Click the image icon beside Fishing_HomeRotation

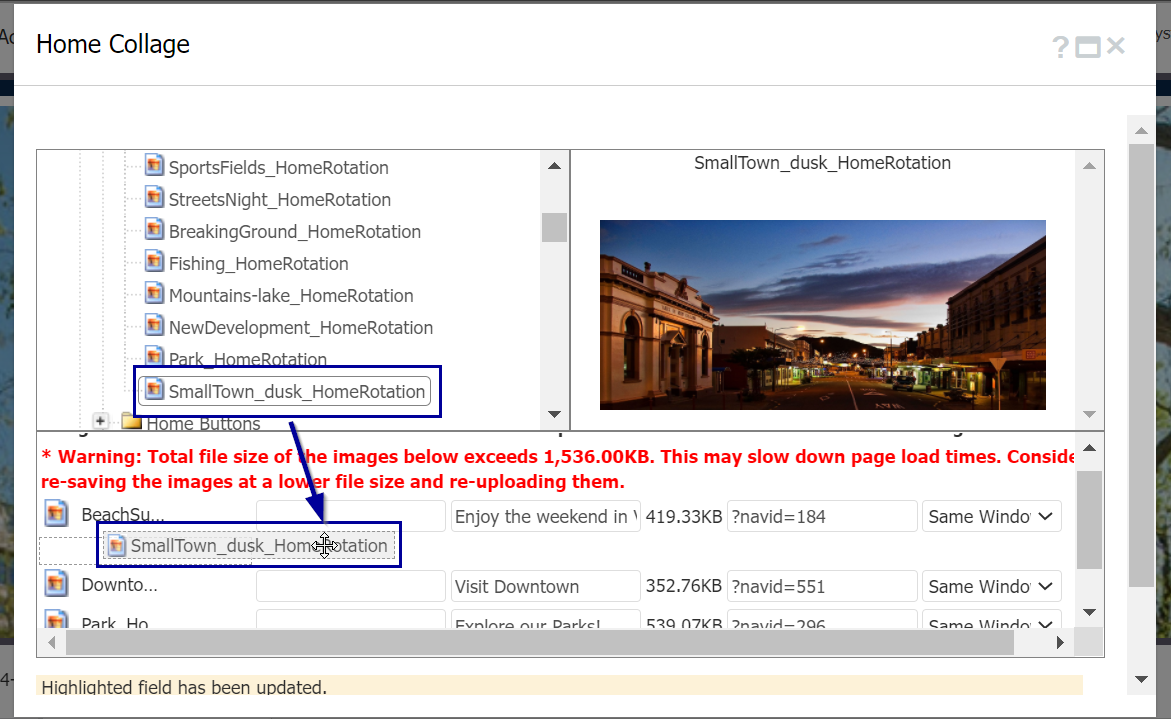(x=154, y=263)
